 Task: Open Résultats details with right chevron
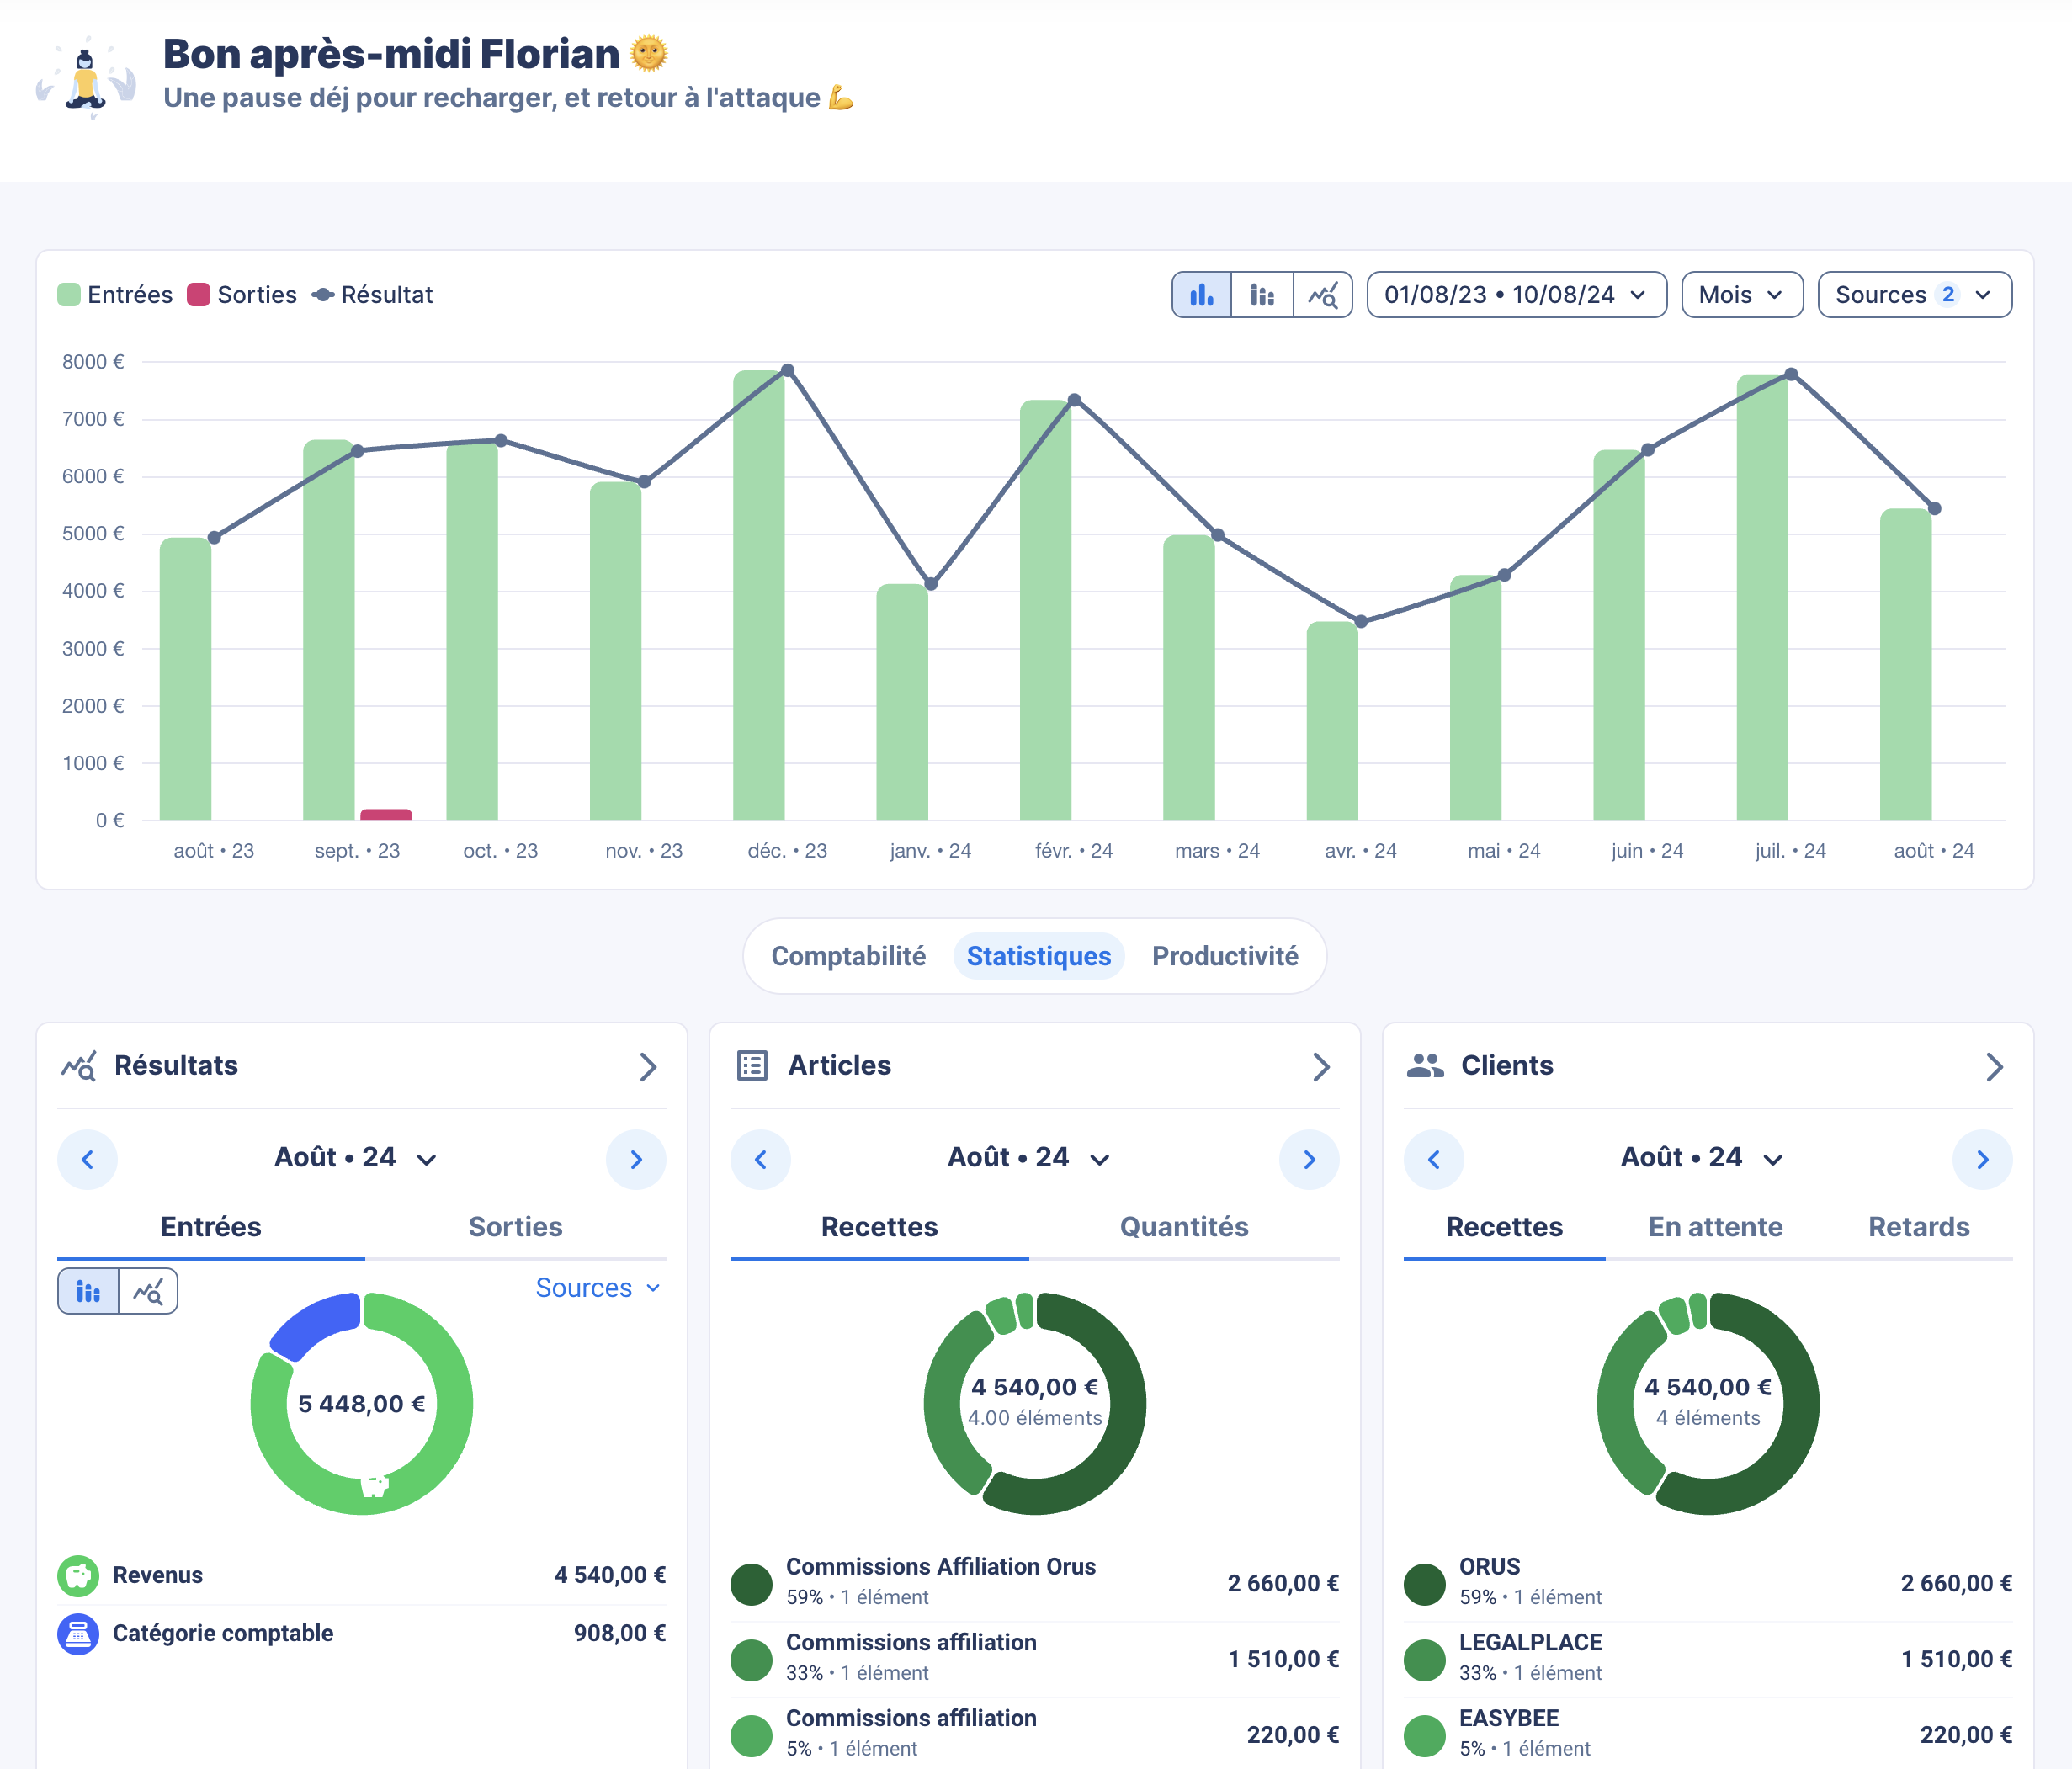(x=648, y=1067)
